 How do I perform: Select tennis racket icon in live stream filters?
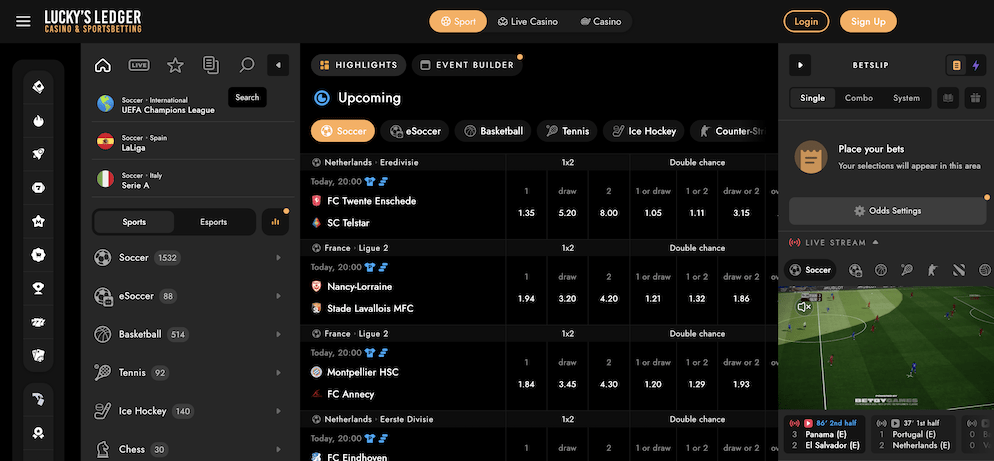(907, 270)
